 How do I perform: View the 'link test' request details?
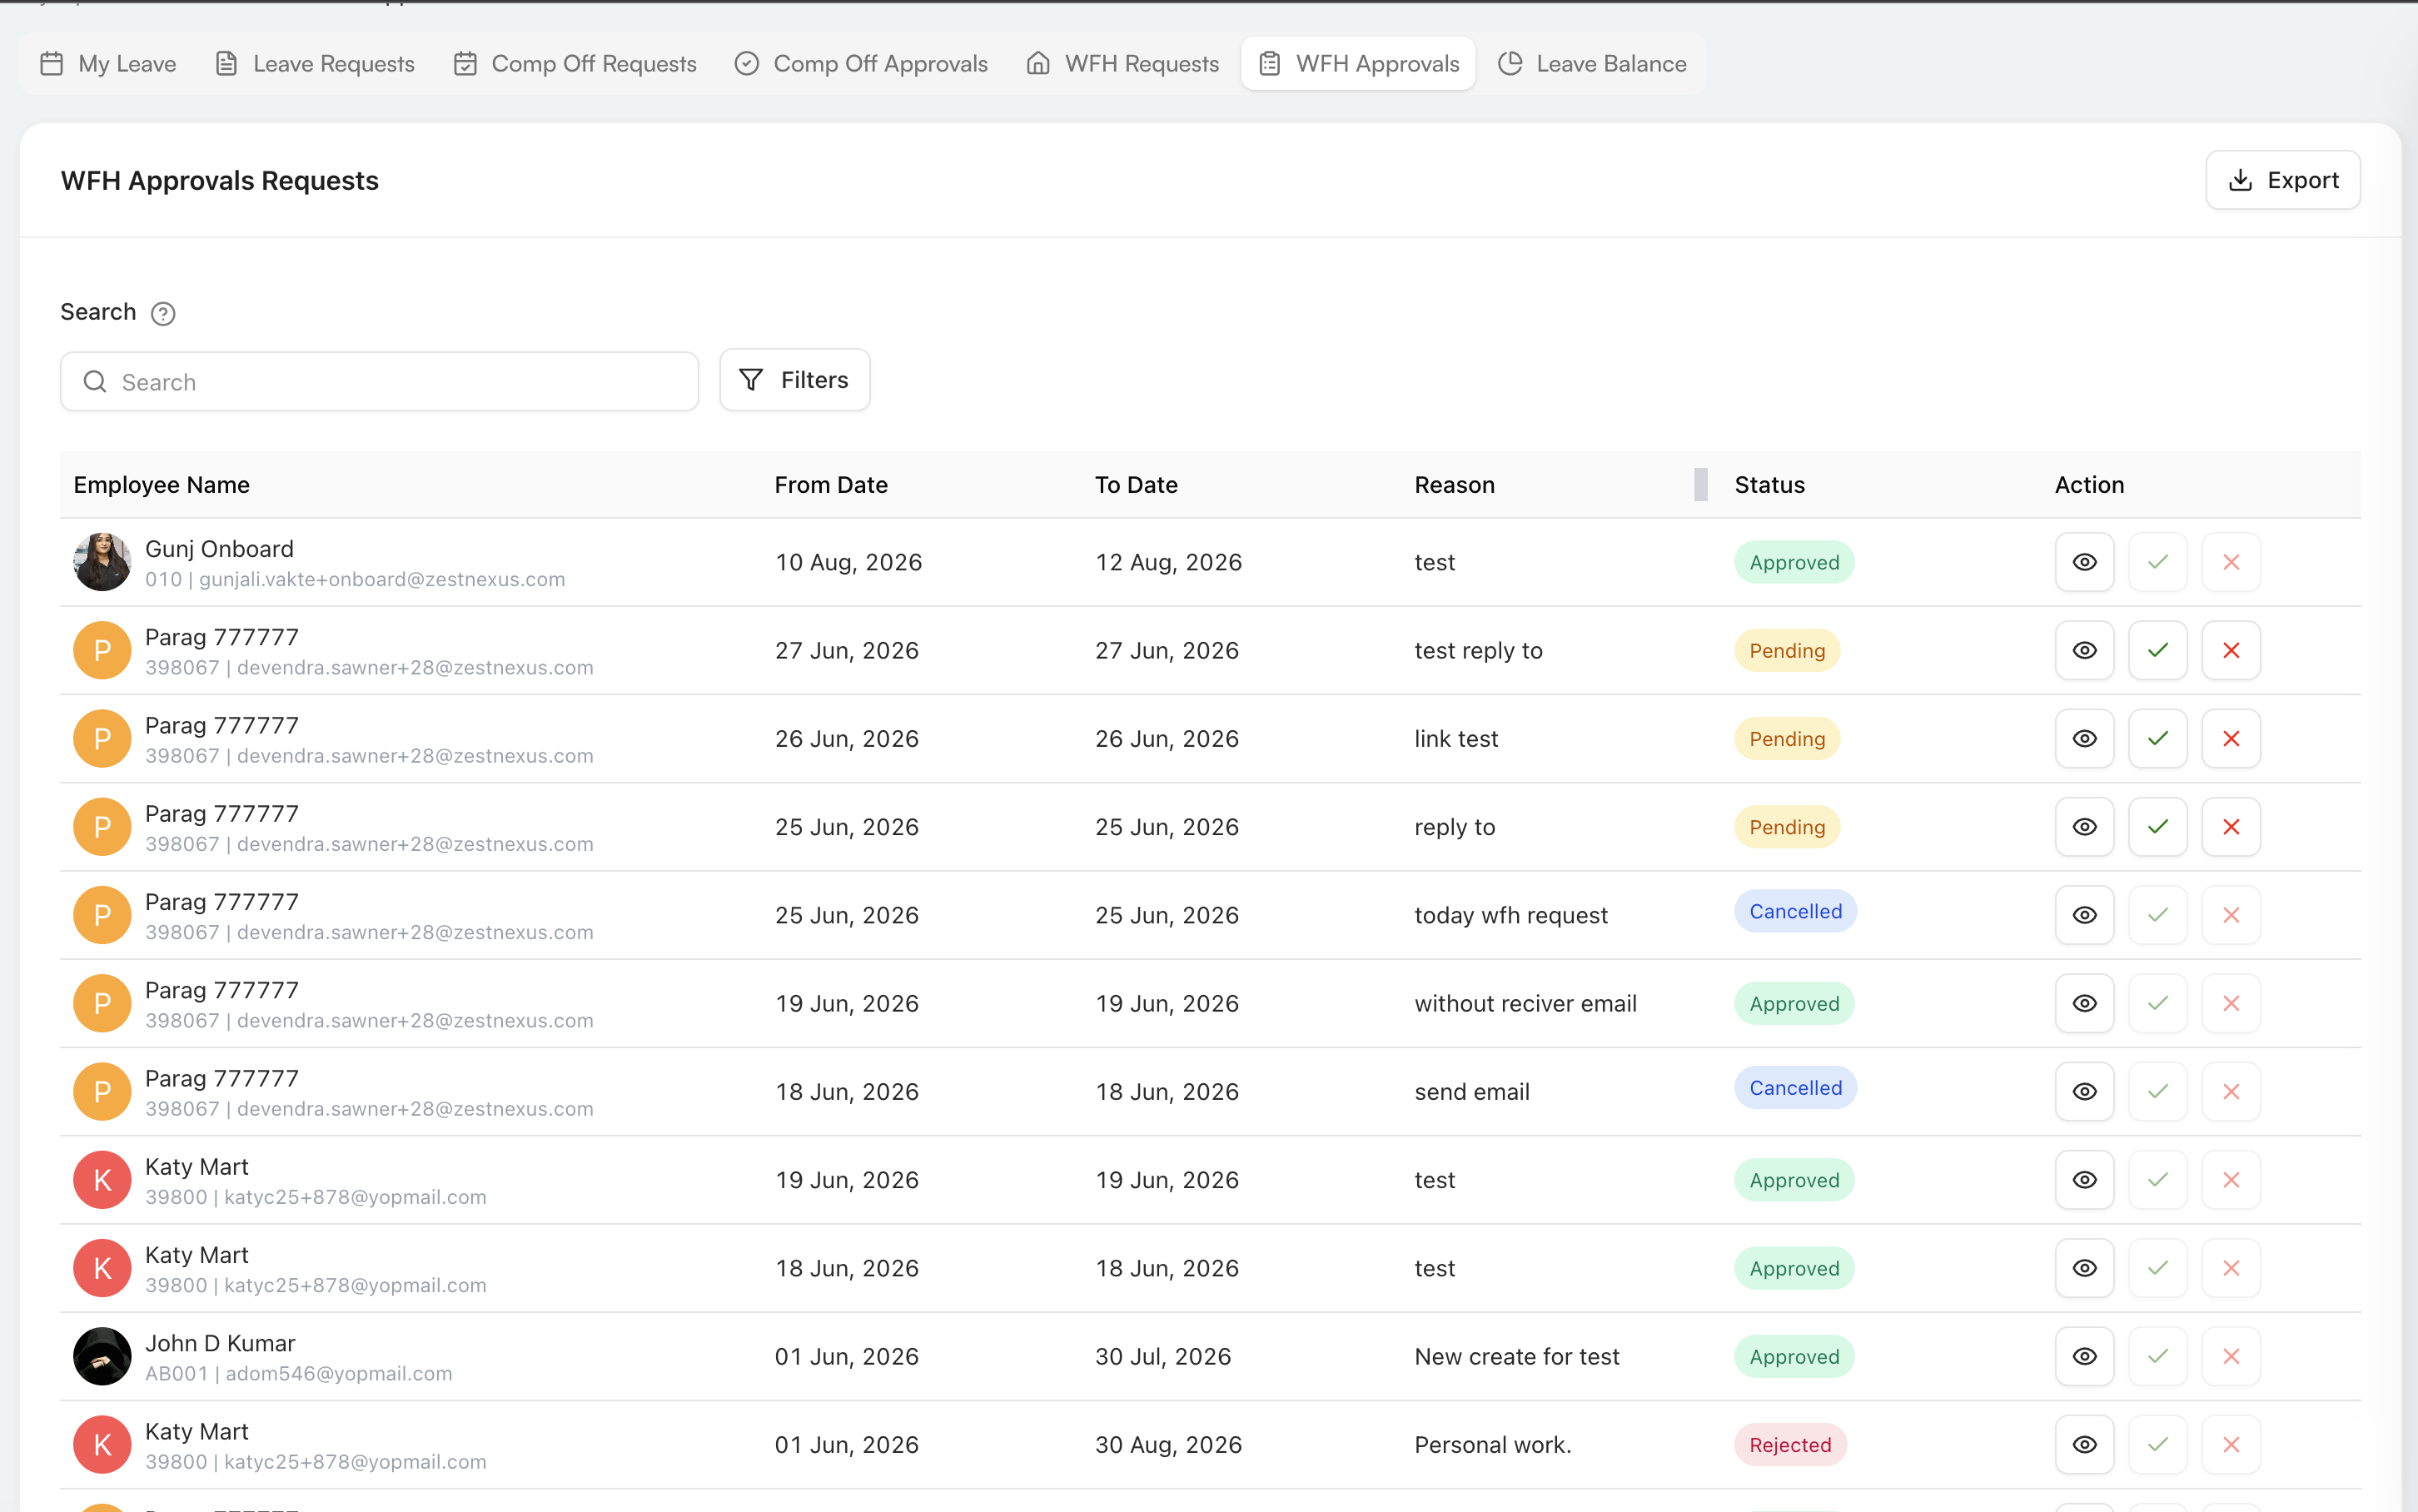point(2084,738)
